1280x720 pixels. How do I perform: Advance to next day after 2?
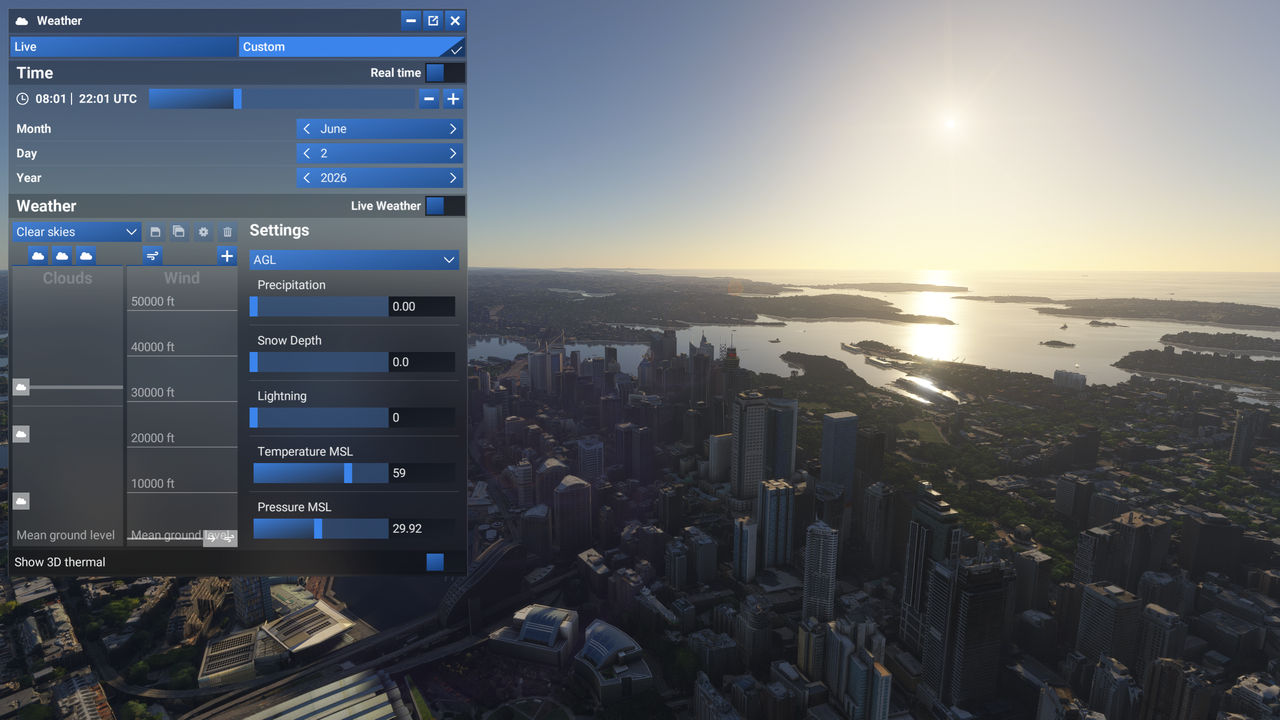pos(453,154)
